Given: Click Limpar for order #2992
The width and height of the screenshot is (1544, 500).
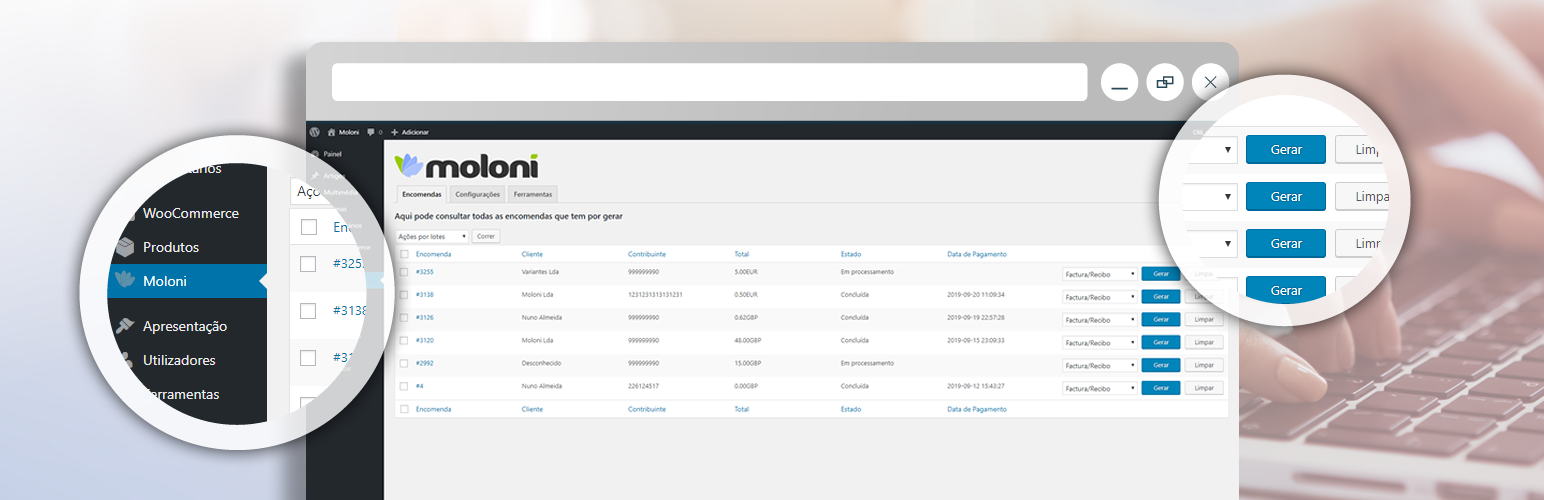Looking at the screenshot, I should click(1204, 365).
